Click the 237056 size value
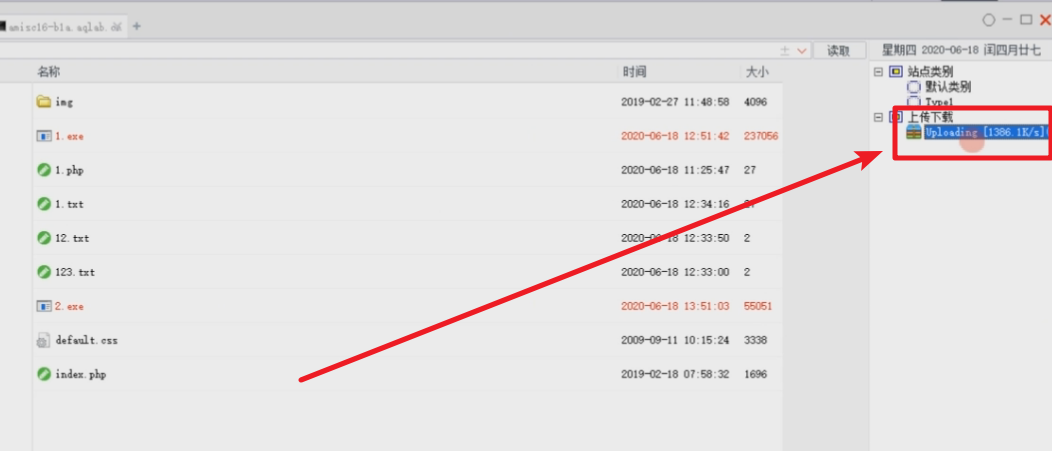This screenshot has width=1052, height=451. (x=761, y=136)
